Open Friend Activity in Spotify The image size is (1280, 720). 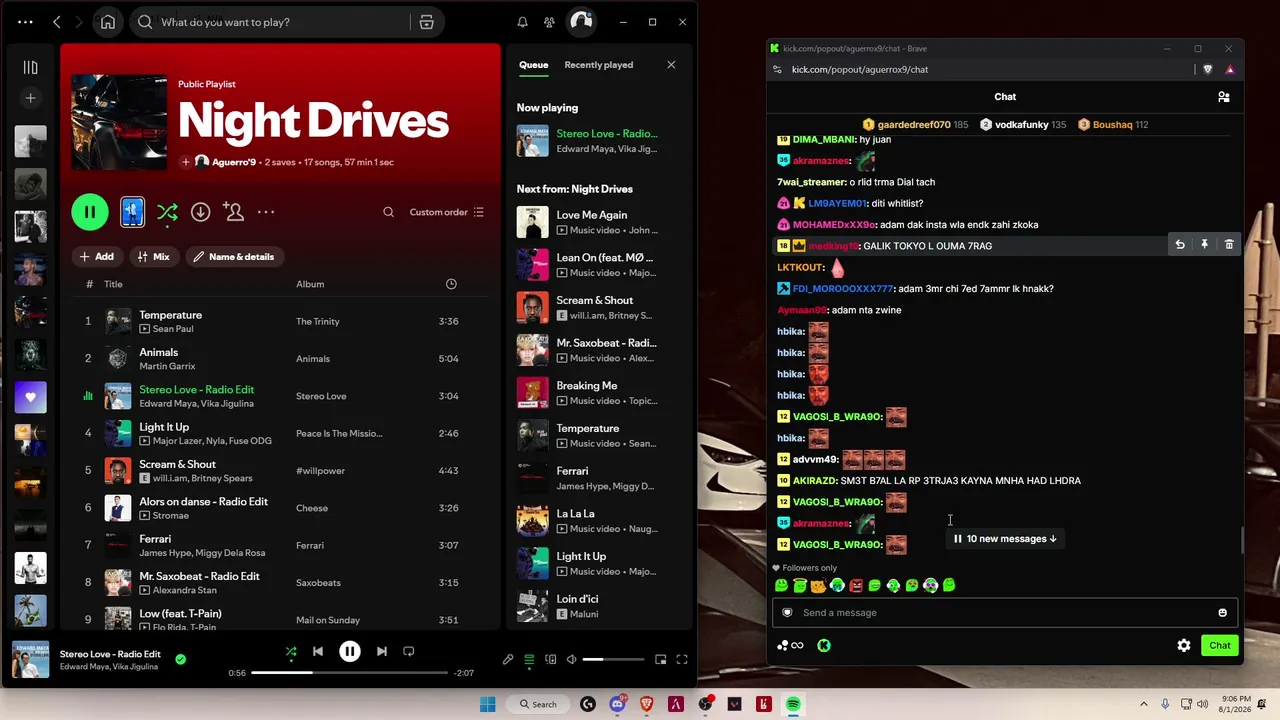pos(549,22)
